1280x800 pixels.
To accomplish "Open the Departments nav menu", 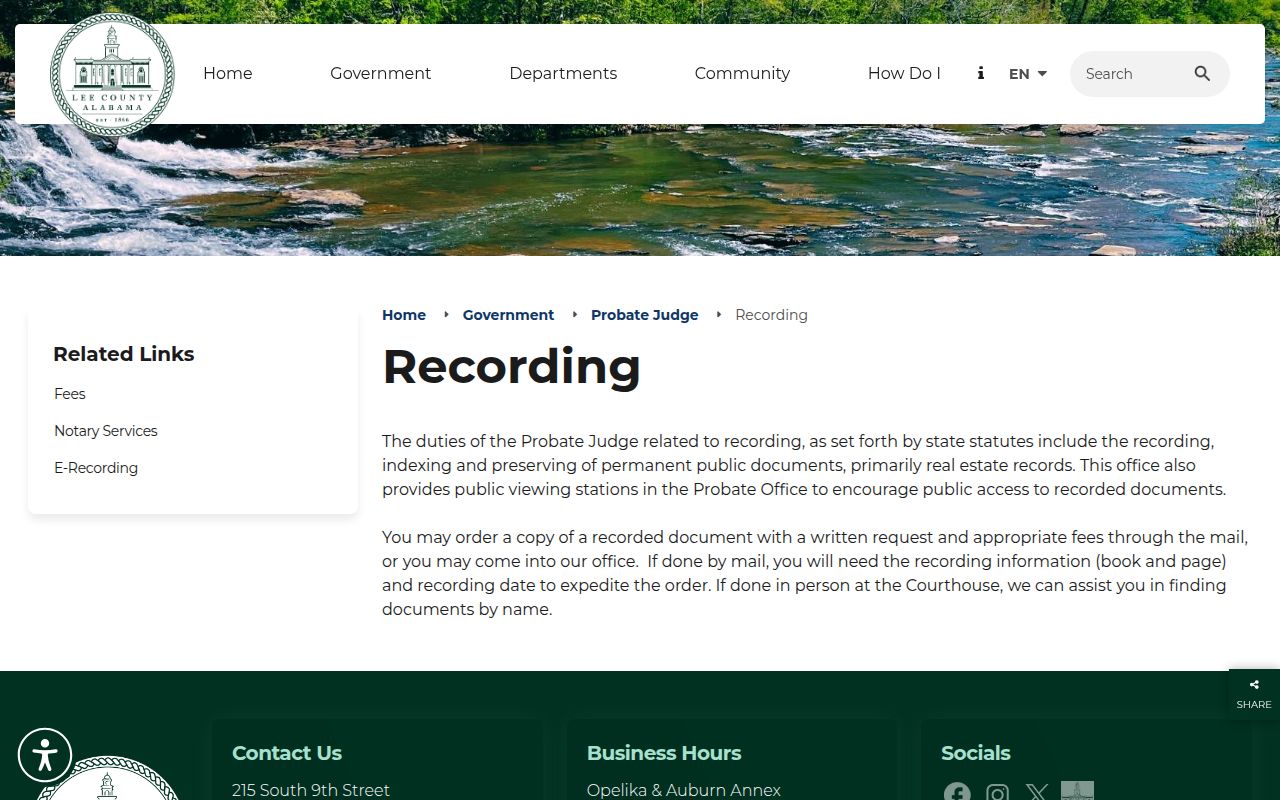I will pyautogui.click(x=563, y=73).
